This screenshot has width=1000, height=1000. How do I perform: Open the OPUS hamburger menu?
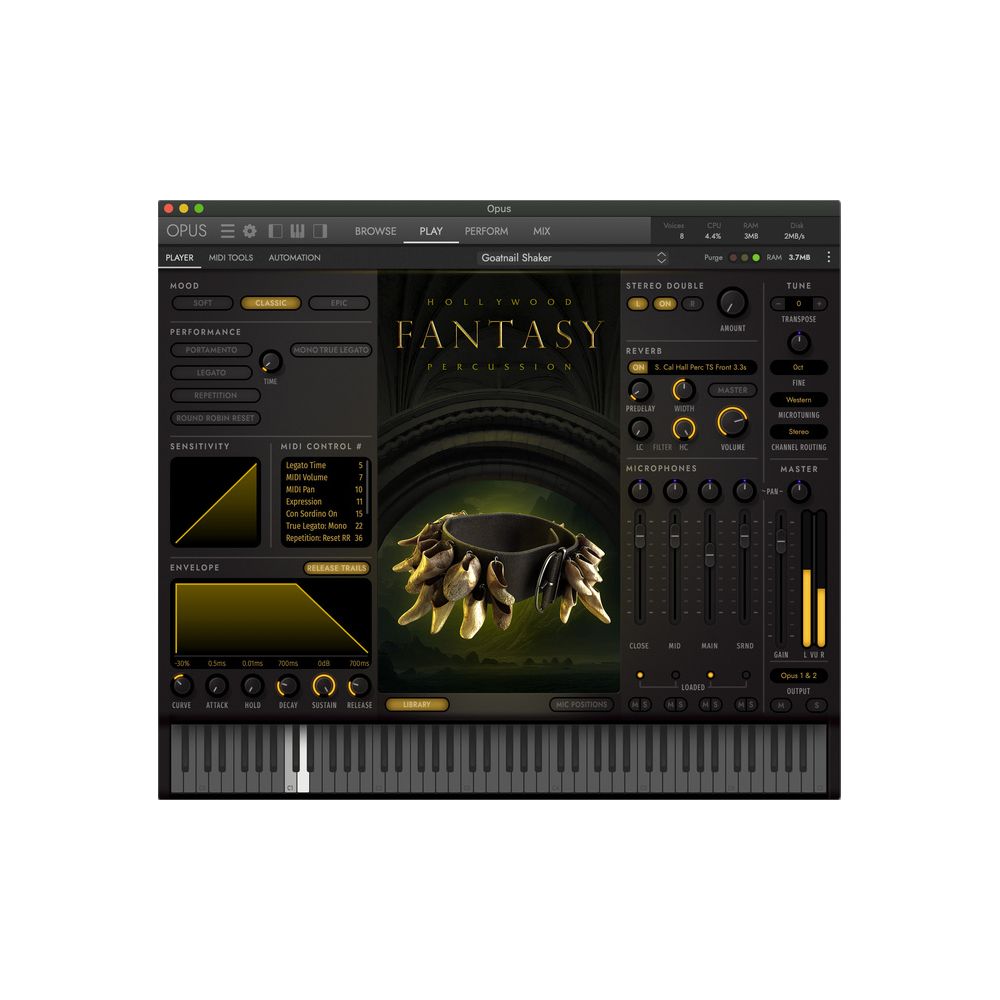click(x=228, y=231)
